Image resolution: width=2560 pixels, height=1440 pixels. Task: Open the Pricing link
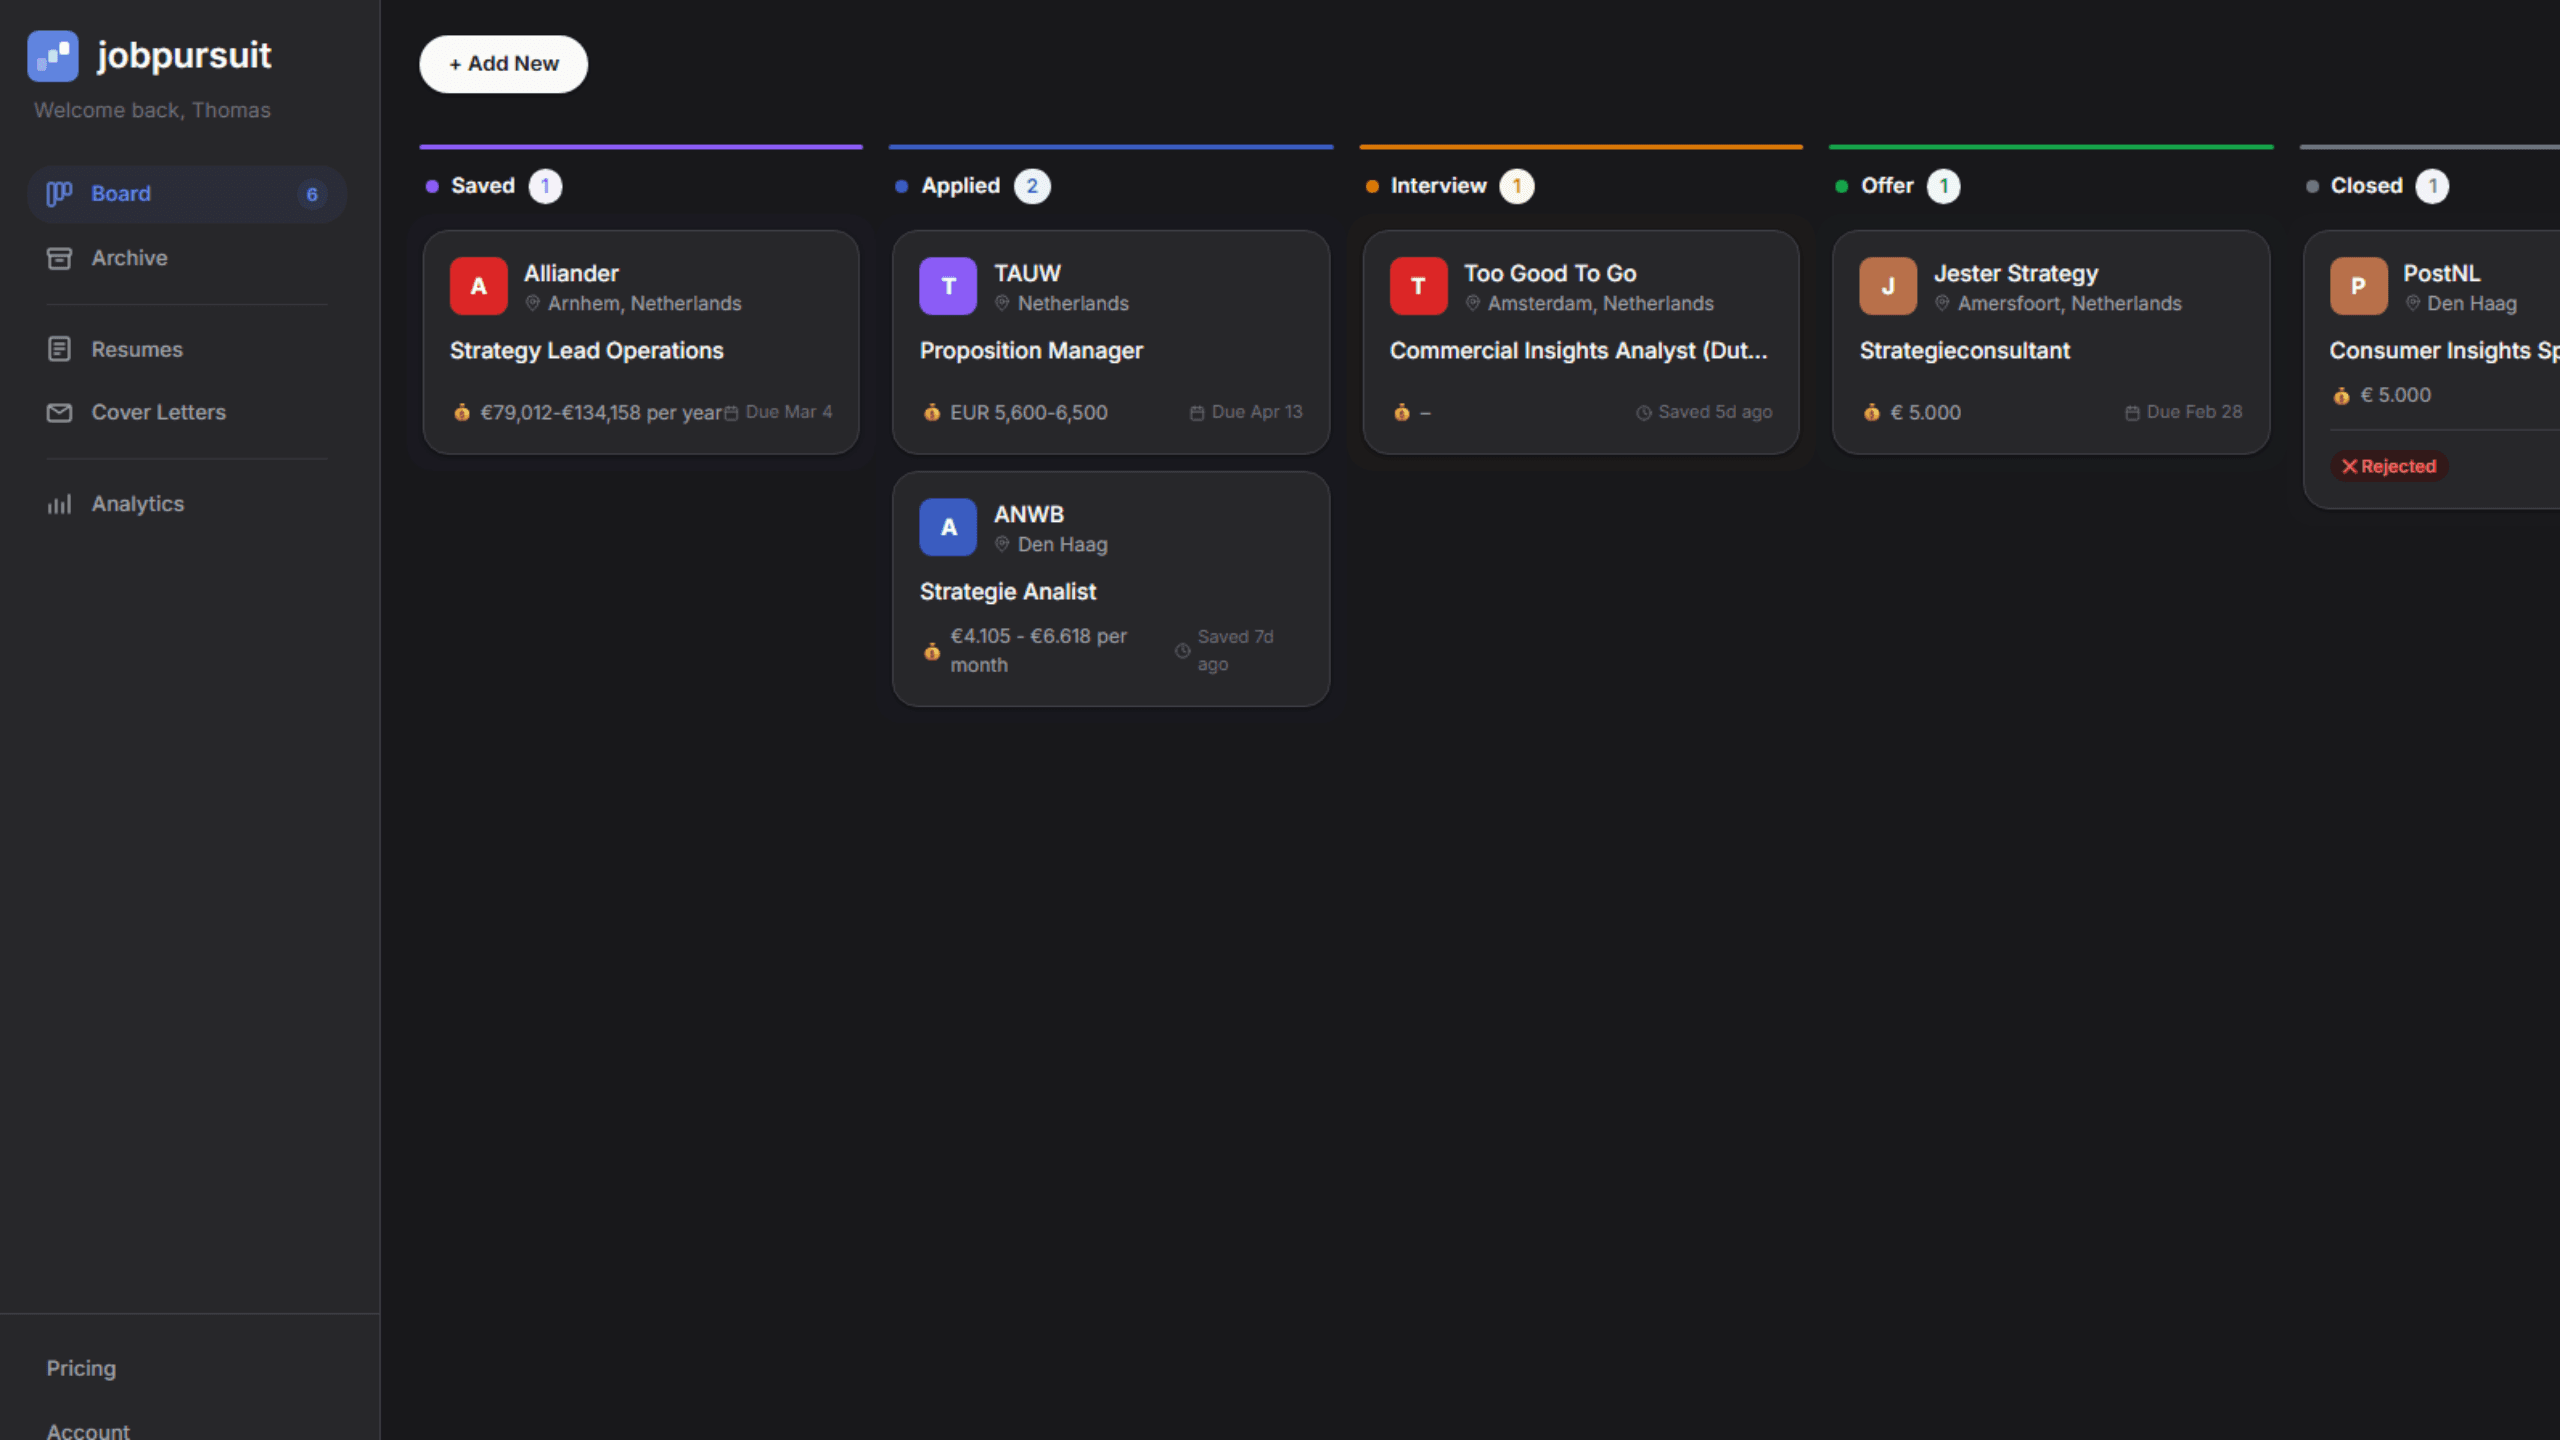pyautogui.click(x=81, y=1368)
